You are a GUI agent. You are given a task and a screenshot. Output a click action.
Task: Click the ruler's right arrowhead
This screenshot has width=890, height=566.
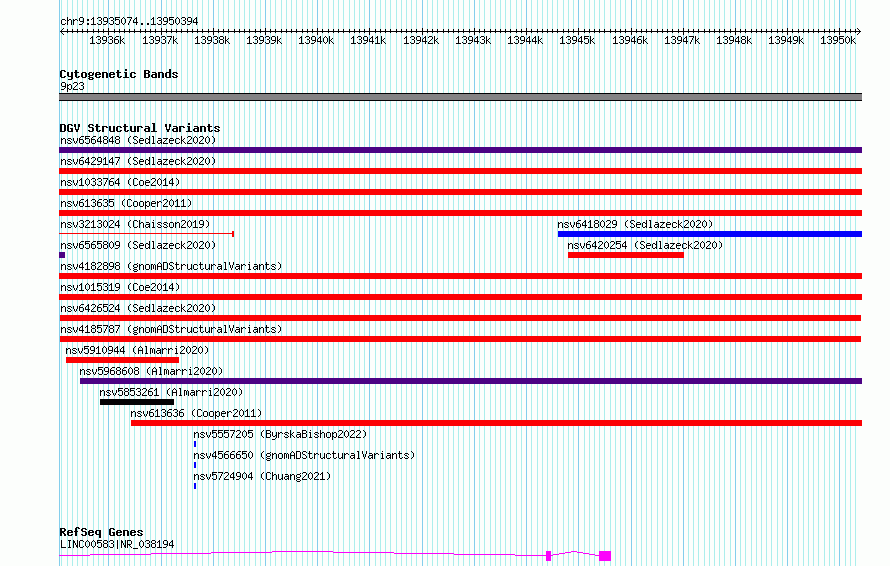[x=859, y=32]
